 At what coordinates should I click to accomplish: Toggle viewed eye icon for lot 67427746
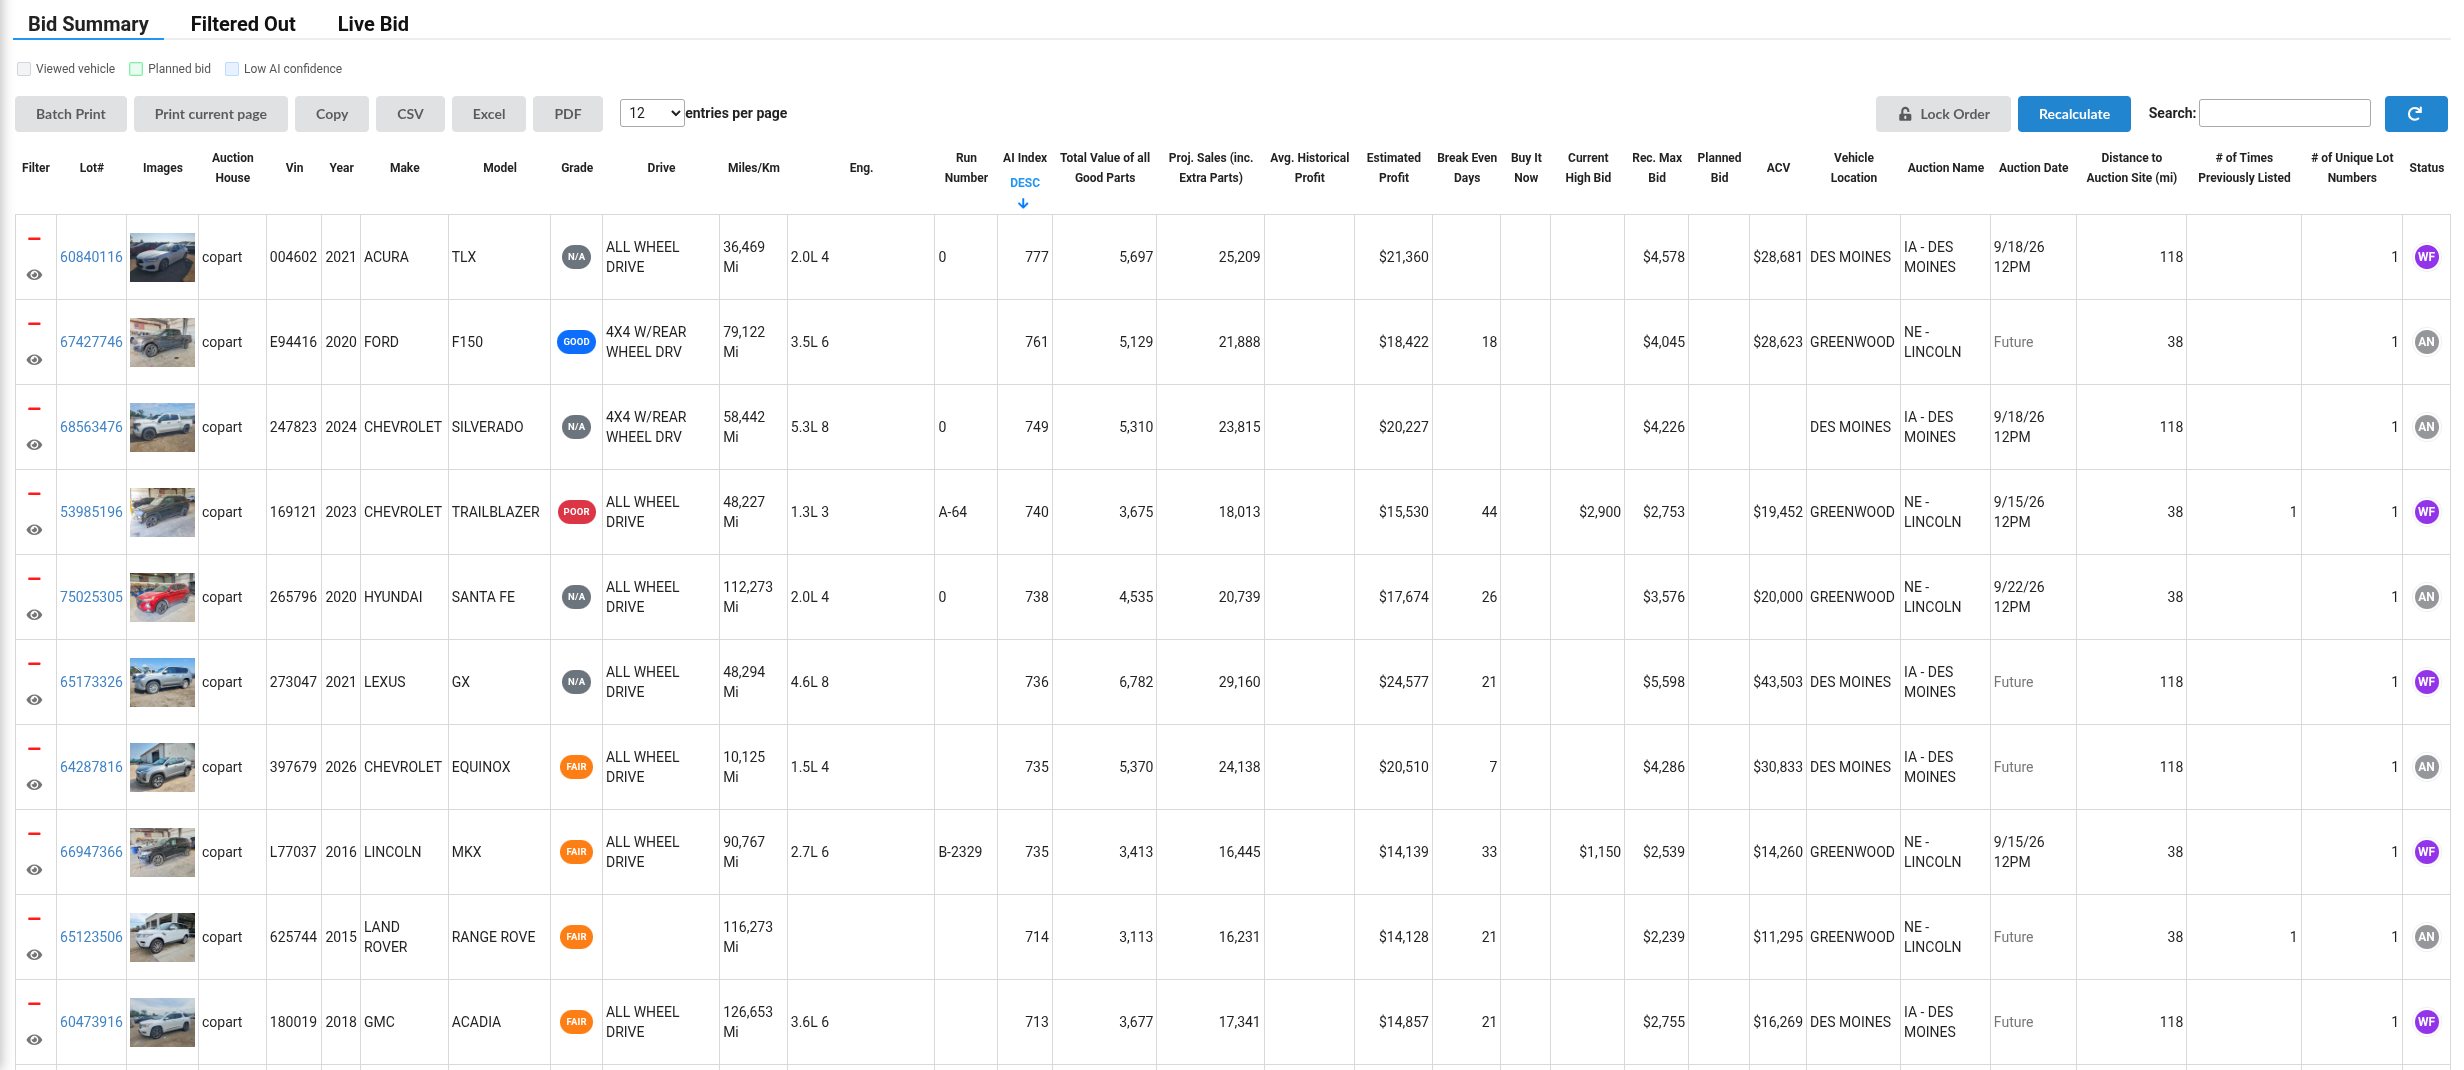click(34, 360)
